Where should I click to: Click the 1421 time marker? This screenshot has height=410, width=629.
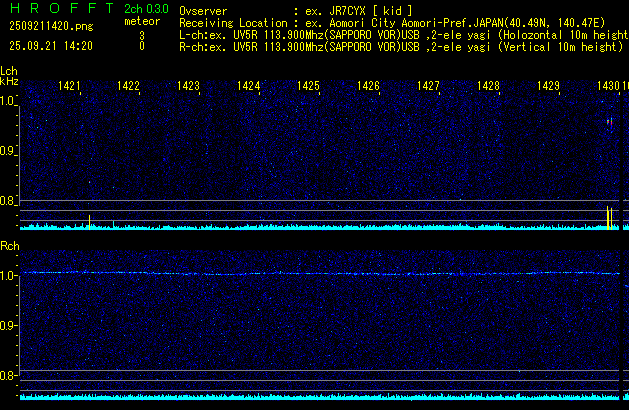70,87
